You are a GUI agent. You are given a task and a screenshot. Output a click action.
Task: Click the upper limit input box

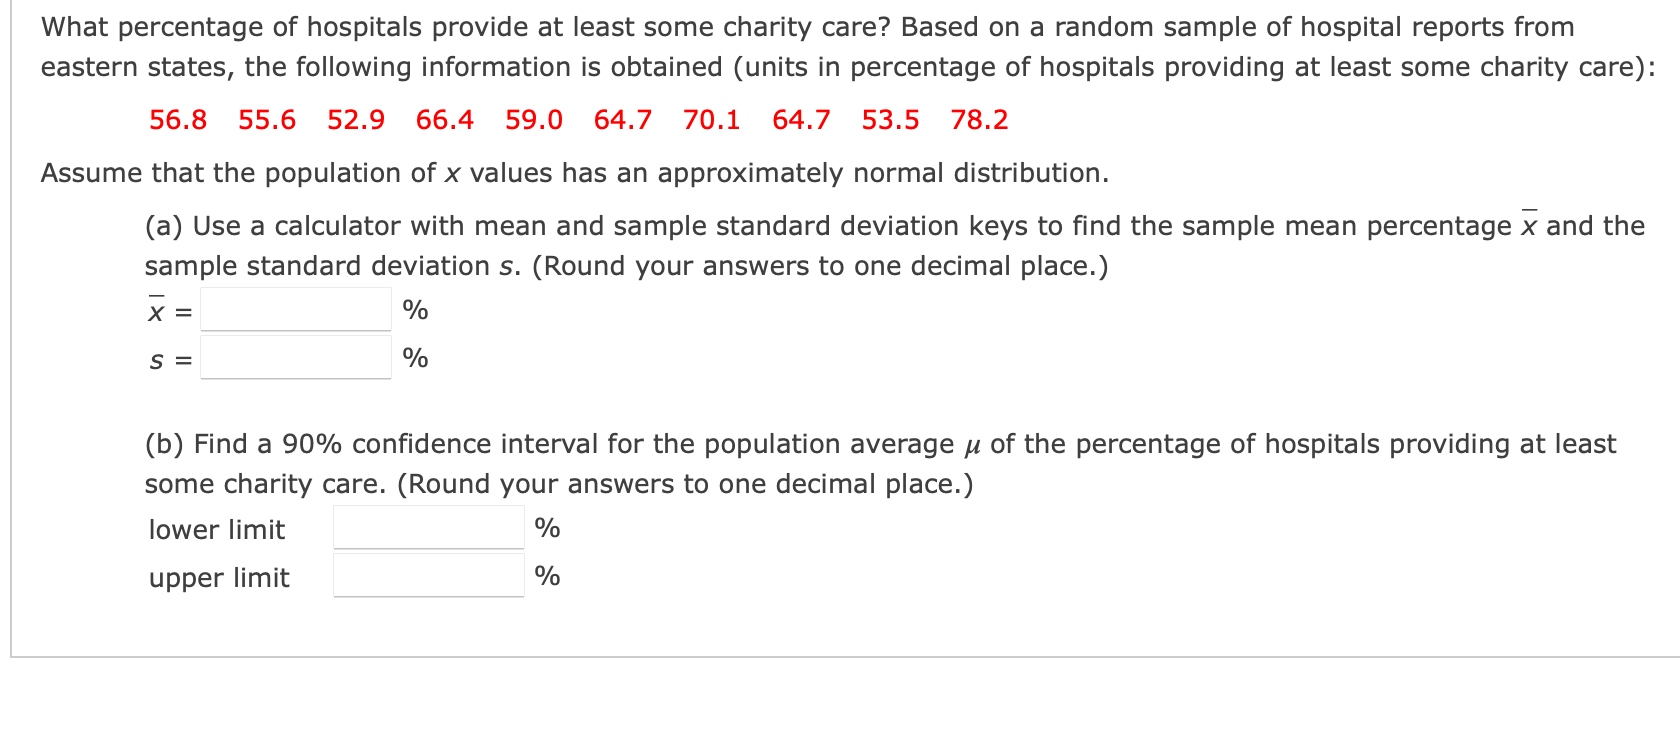(x=428, y=576)
